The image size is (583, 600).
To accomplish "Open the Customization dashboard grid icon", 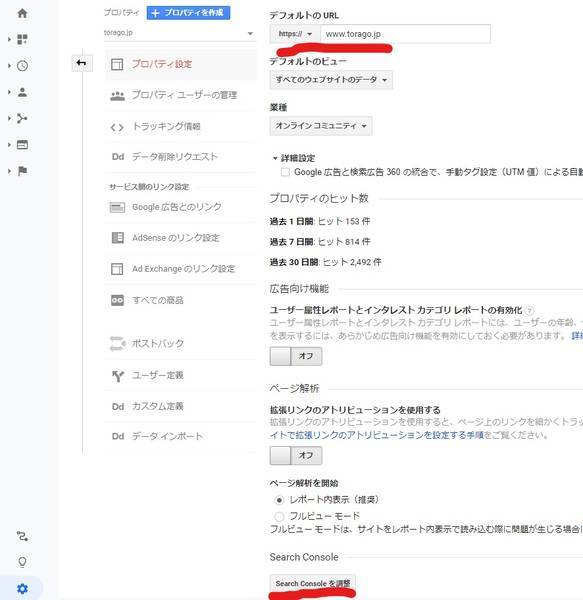I will pos(22,39).
